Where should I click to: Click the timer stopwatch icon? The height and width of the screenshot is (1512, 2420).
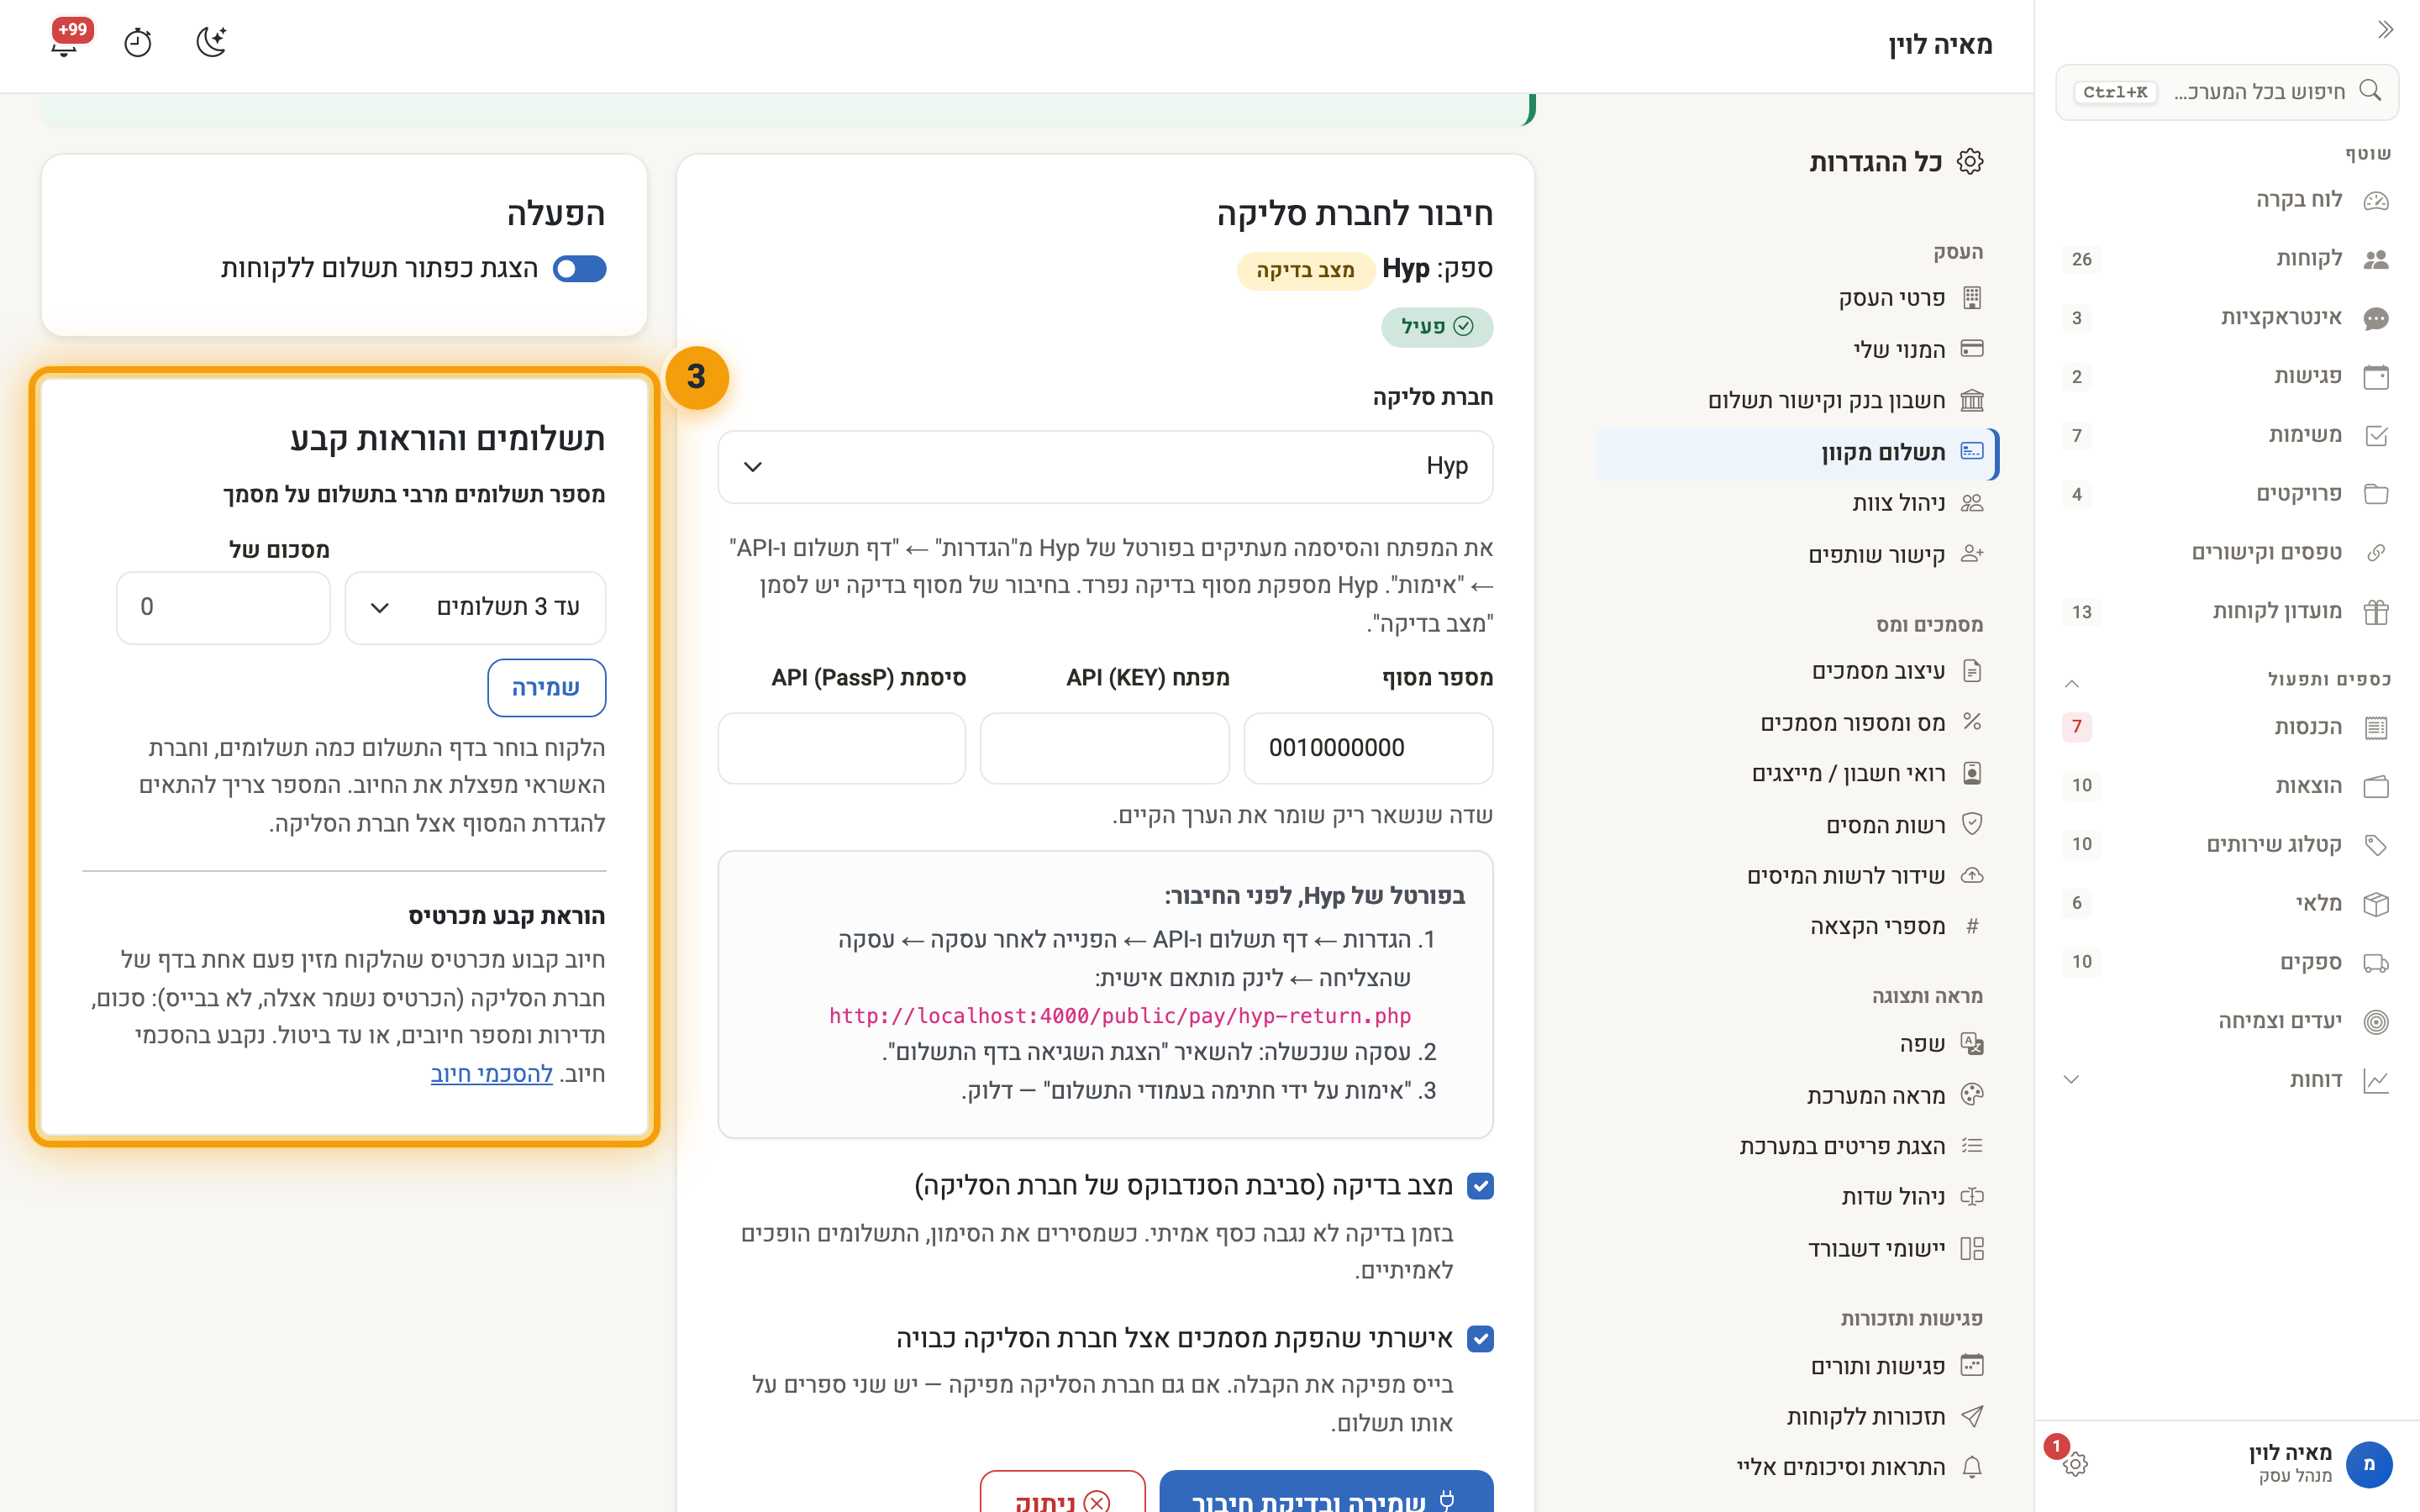138,43
